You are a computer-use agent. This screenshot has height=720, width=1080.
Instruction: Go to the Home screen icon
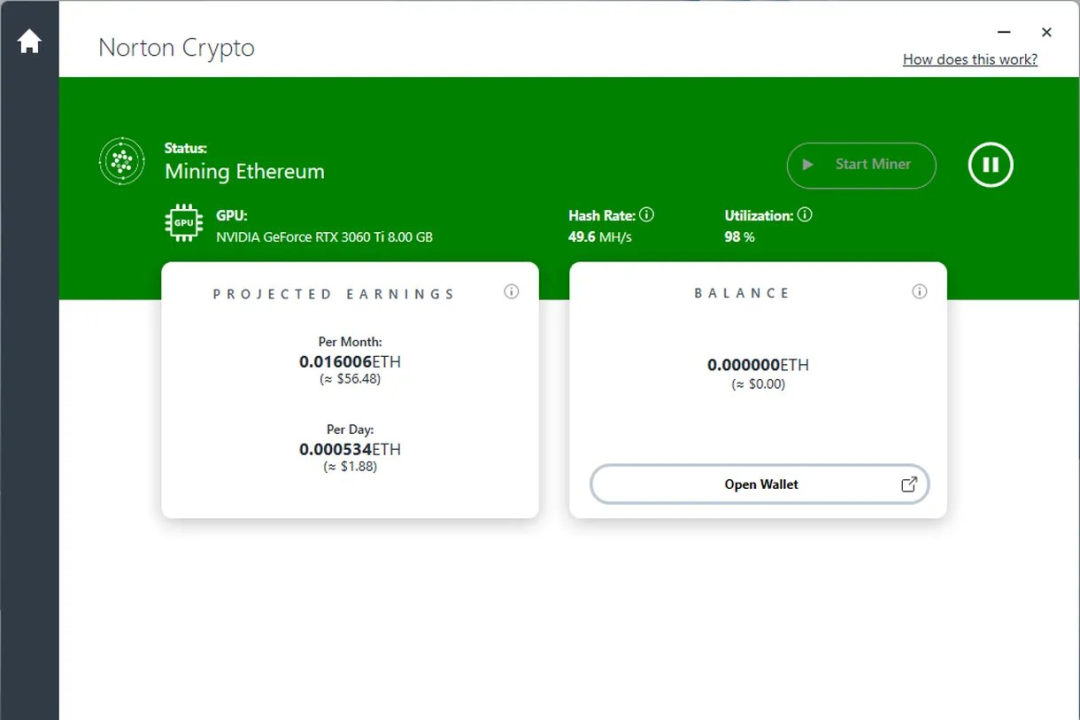pos(29,42)
